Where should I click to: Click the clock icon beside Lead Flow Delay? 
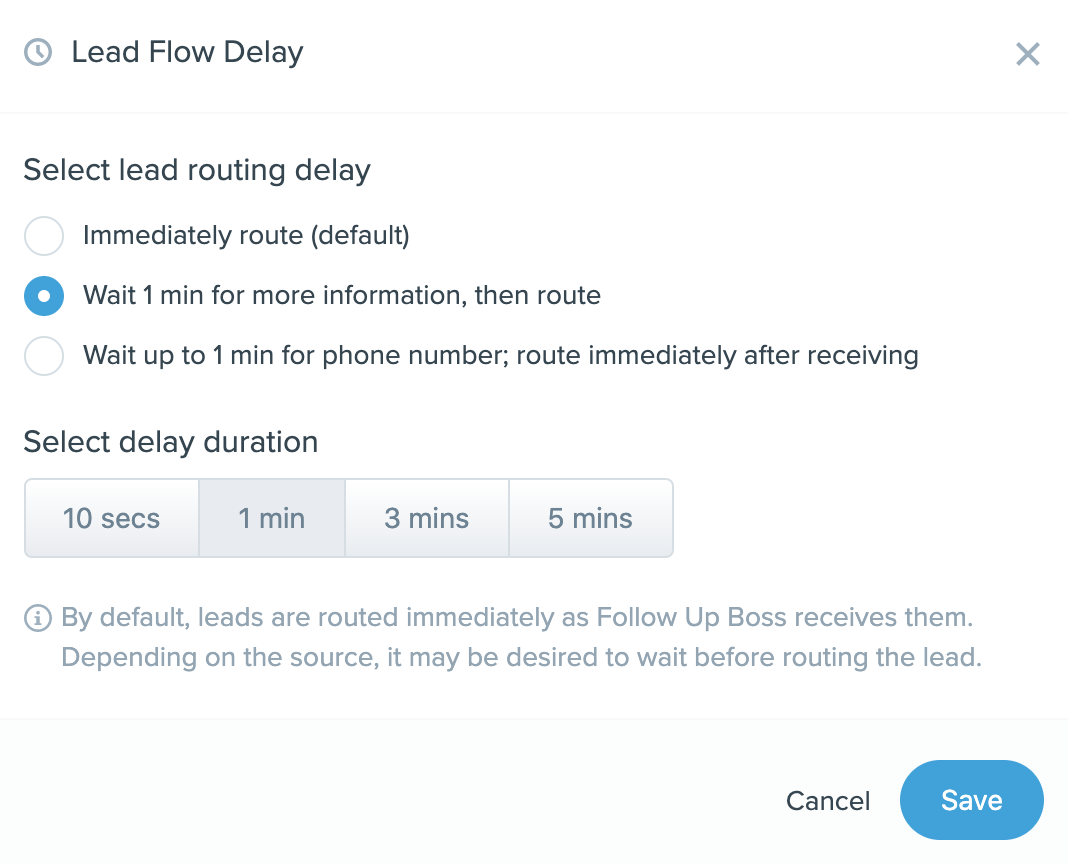click(38, 52)
